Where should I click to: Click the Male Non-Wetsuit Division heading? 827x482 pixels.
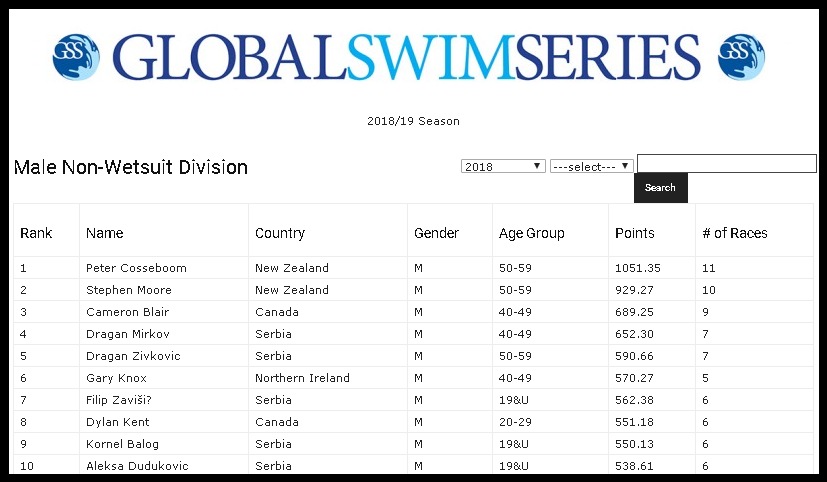(131, 167)
